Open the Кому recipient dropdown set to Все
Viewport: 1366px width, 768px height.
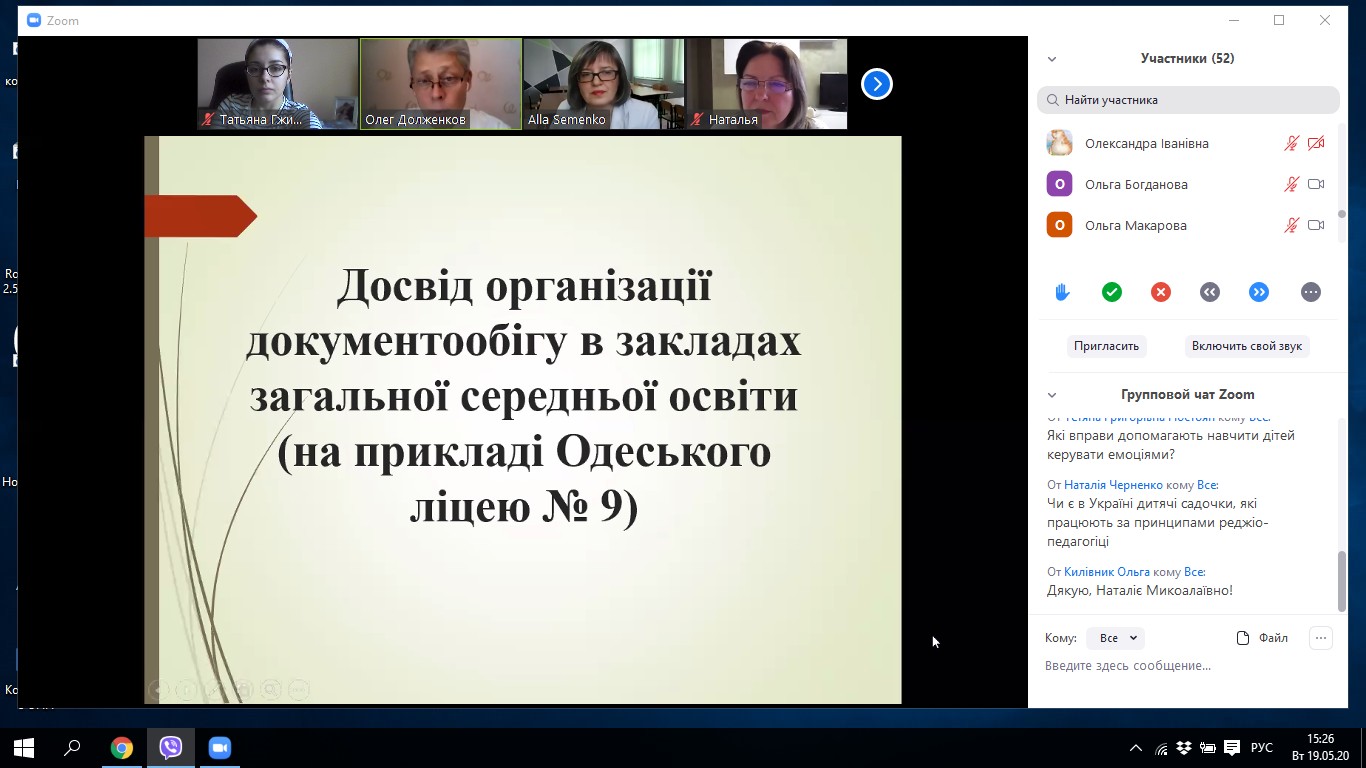tap(1116, 638)
